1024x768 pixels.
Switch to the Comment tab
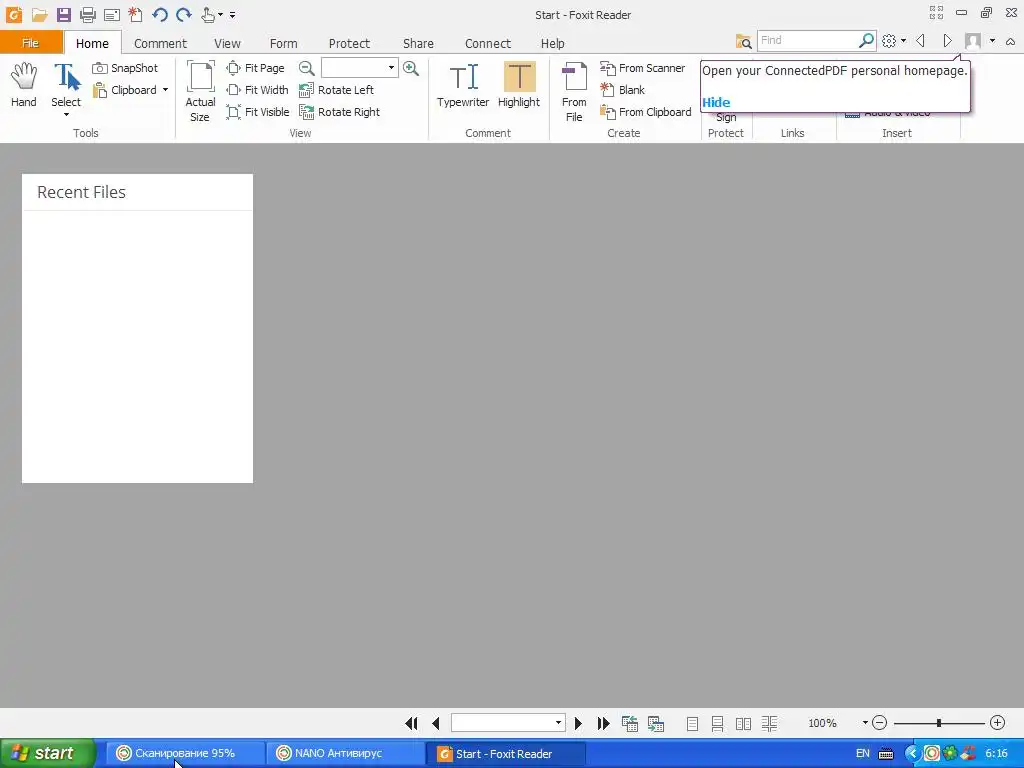160,44
